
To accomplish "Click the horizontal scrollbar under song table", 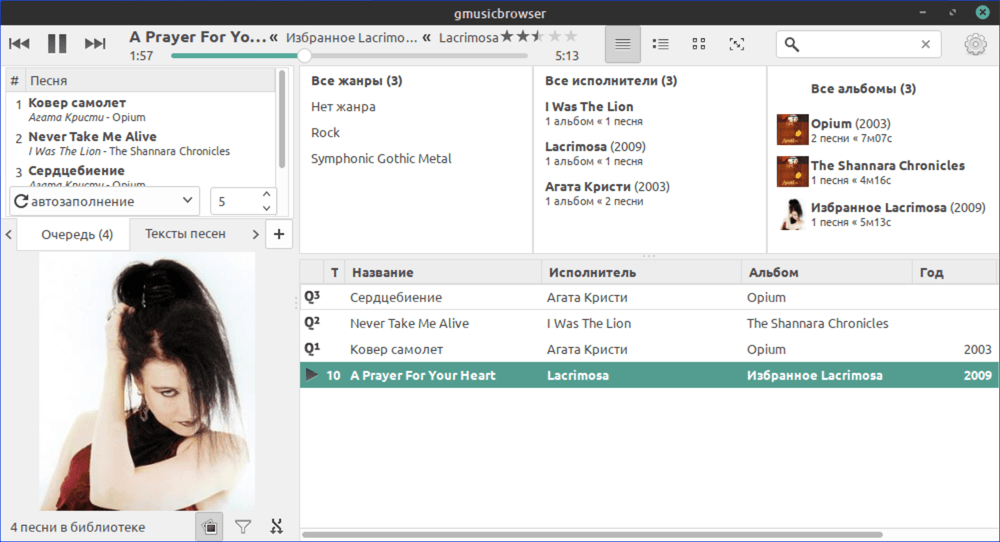I will click(592, 534).
